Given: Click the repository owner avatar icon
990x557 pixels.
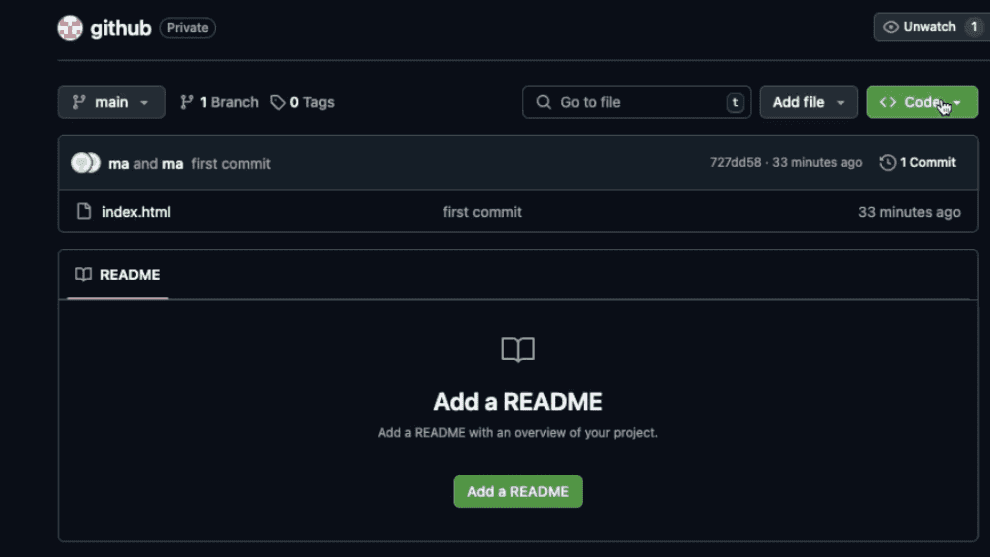Looking at the screenshot, I should point(70,28).
